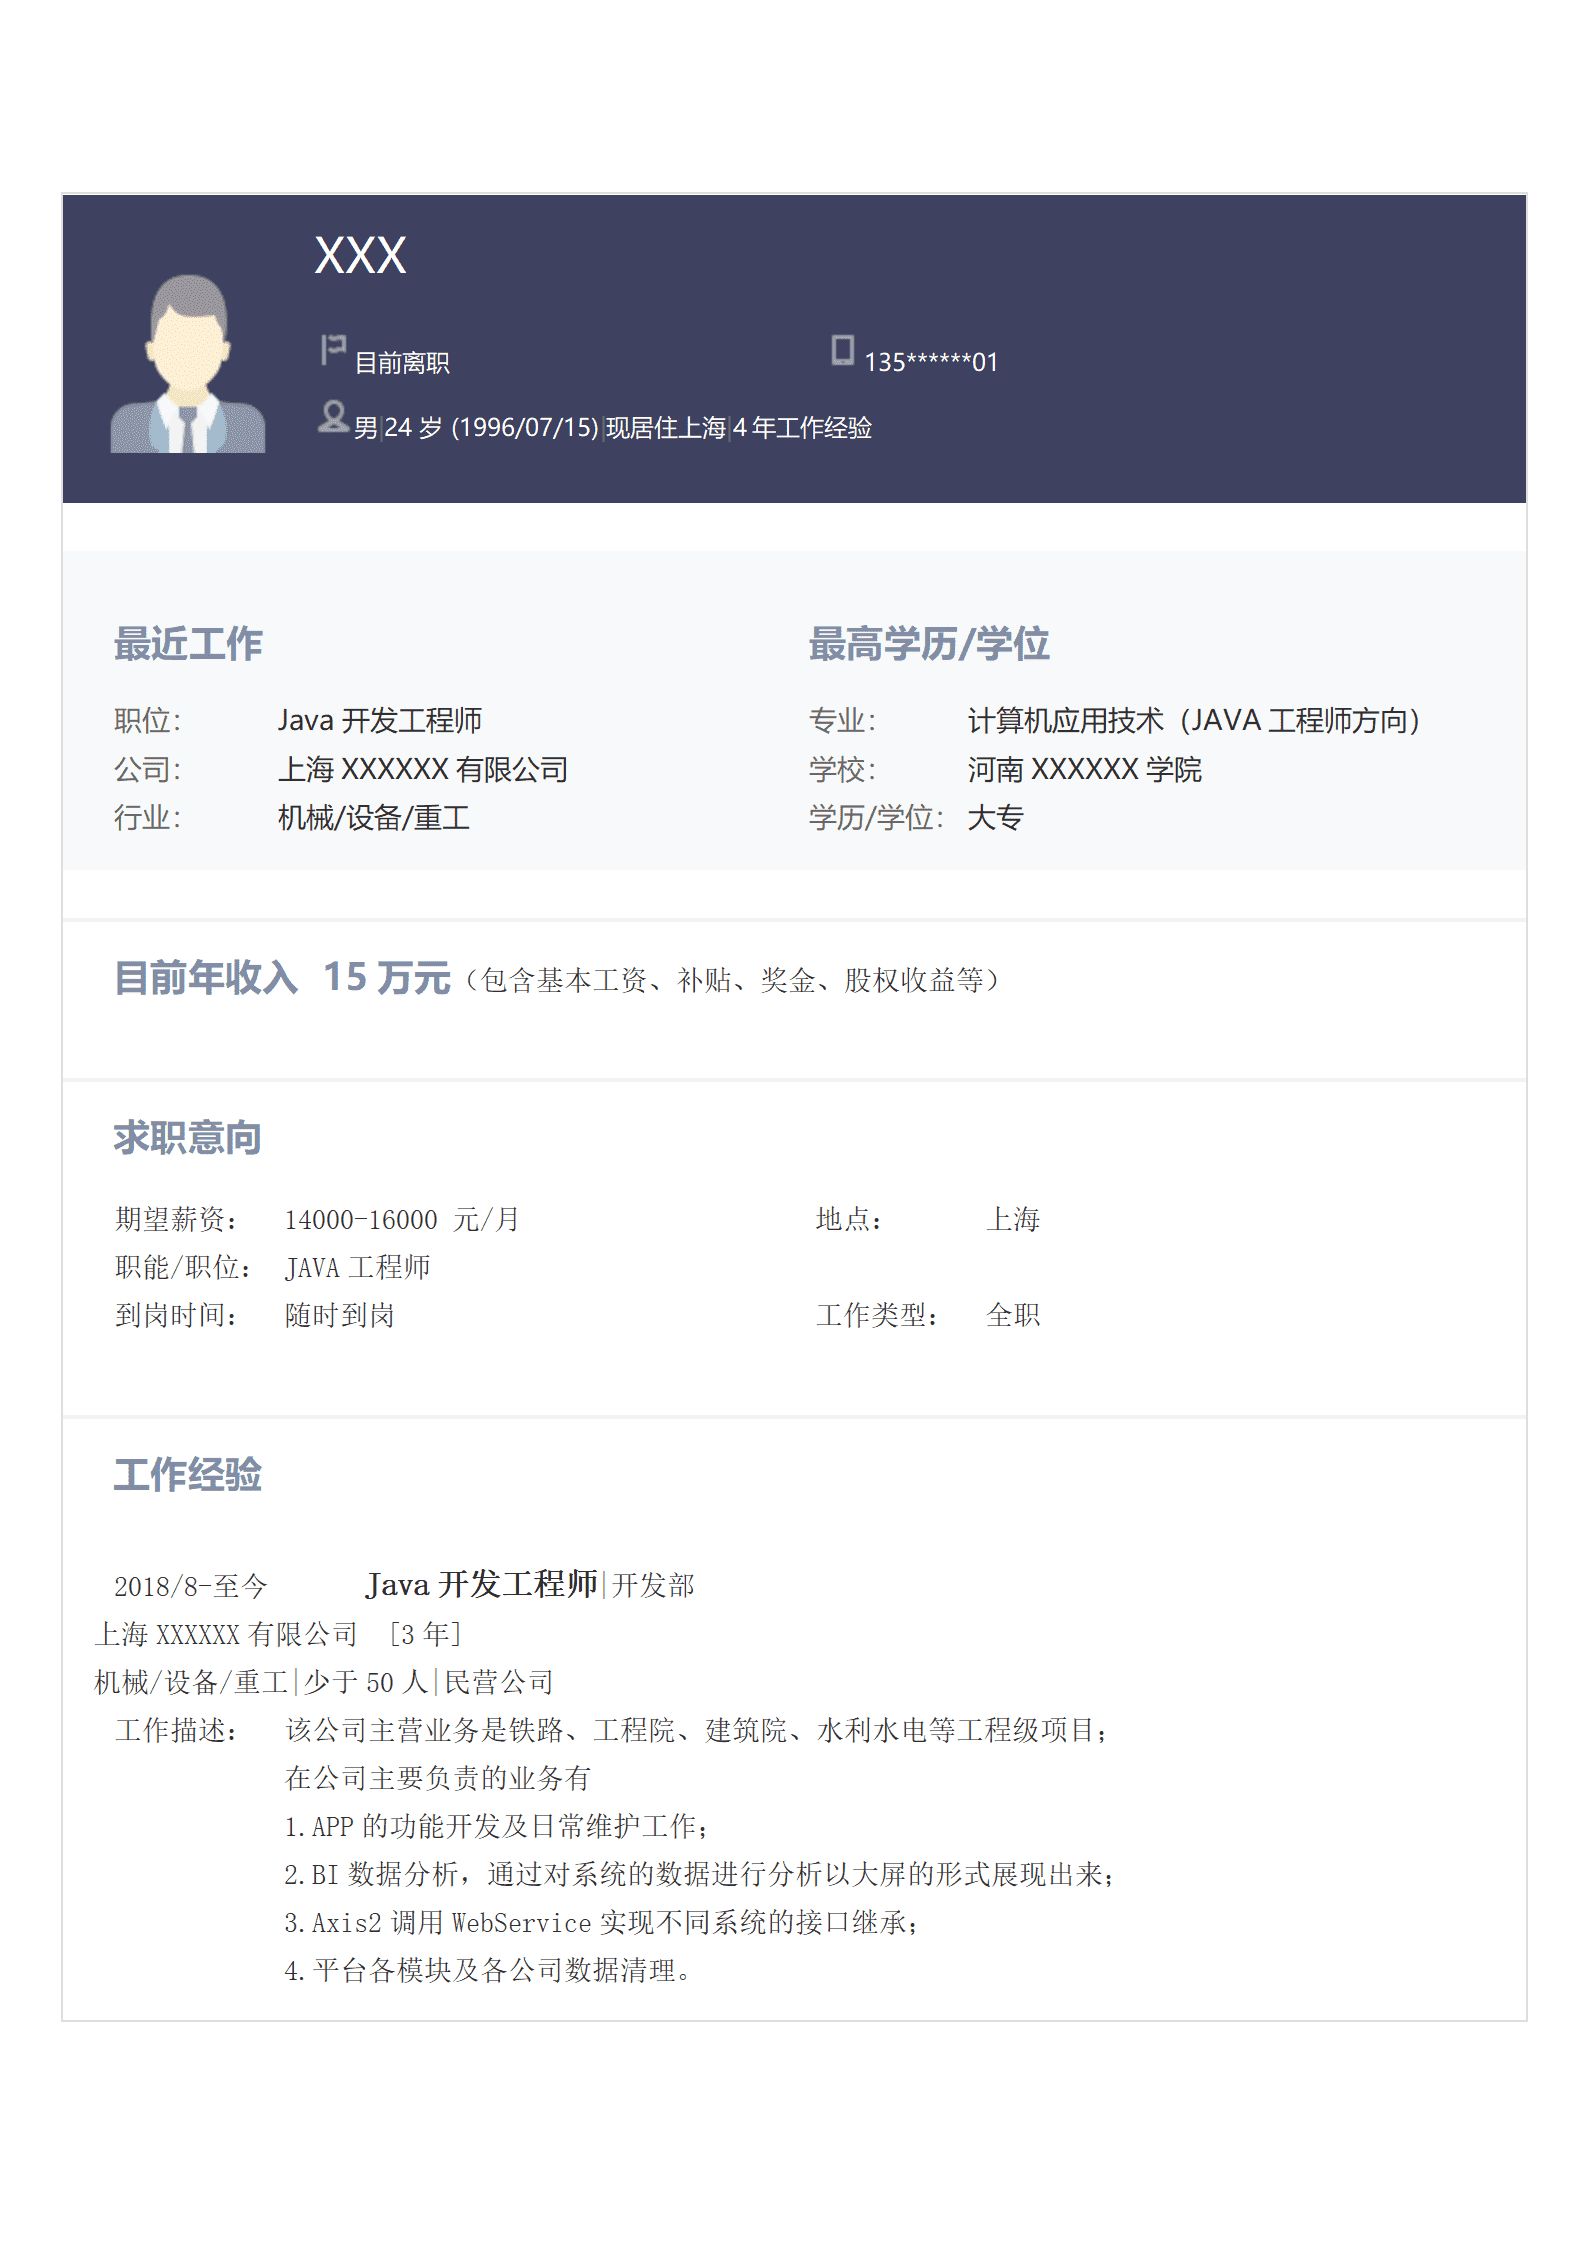Click the position value Java 开发工程师
This screenshot has width=1587, height=2245.
pos(380,720)
